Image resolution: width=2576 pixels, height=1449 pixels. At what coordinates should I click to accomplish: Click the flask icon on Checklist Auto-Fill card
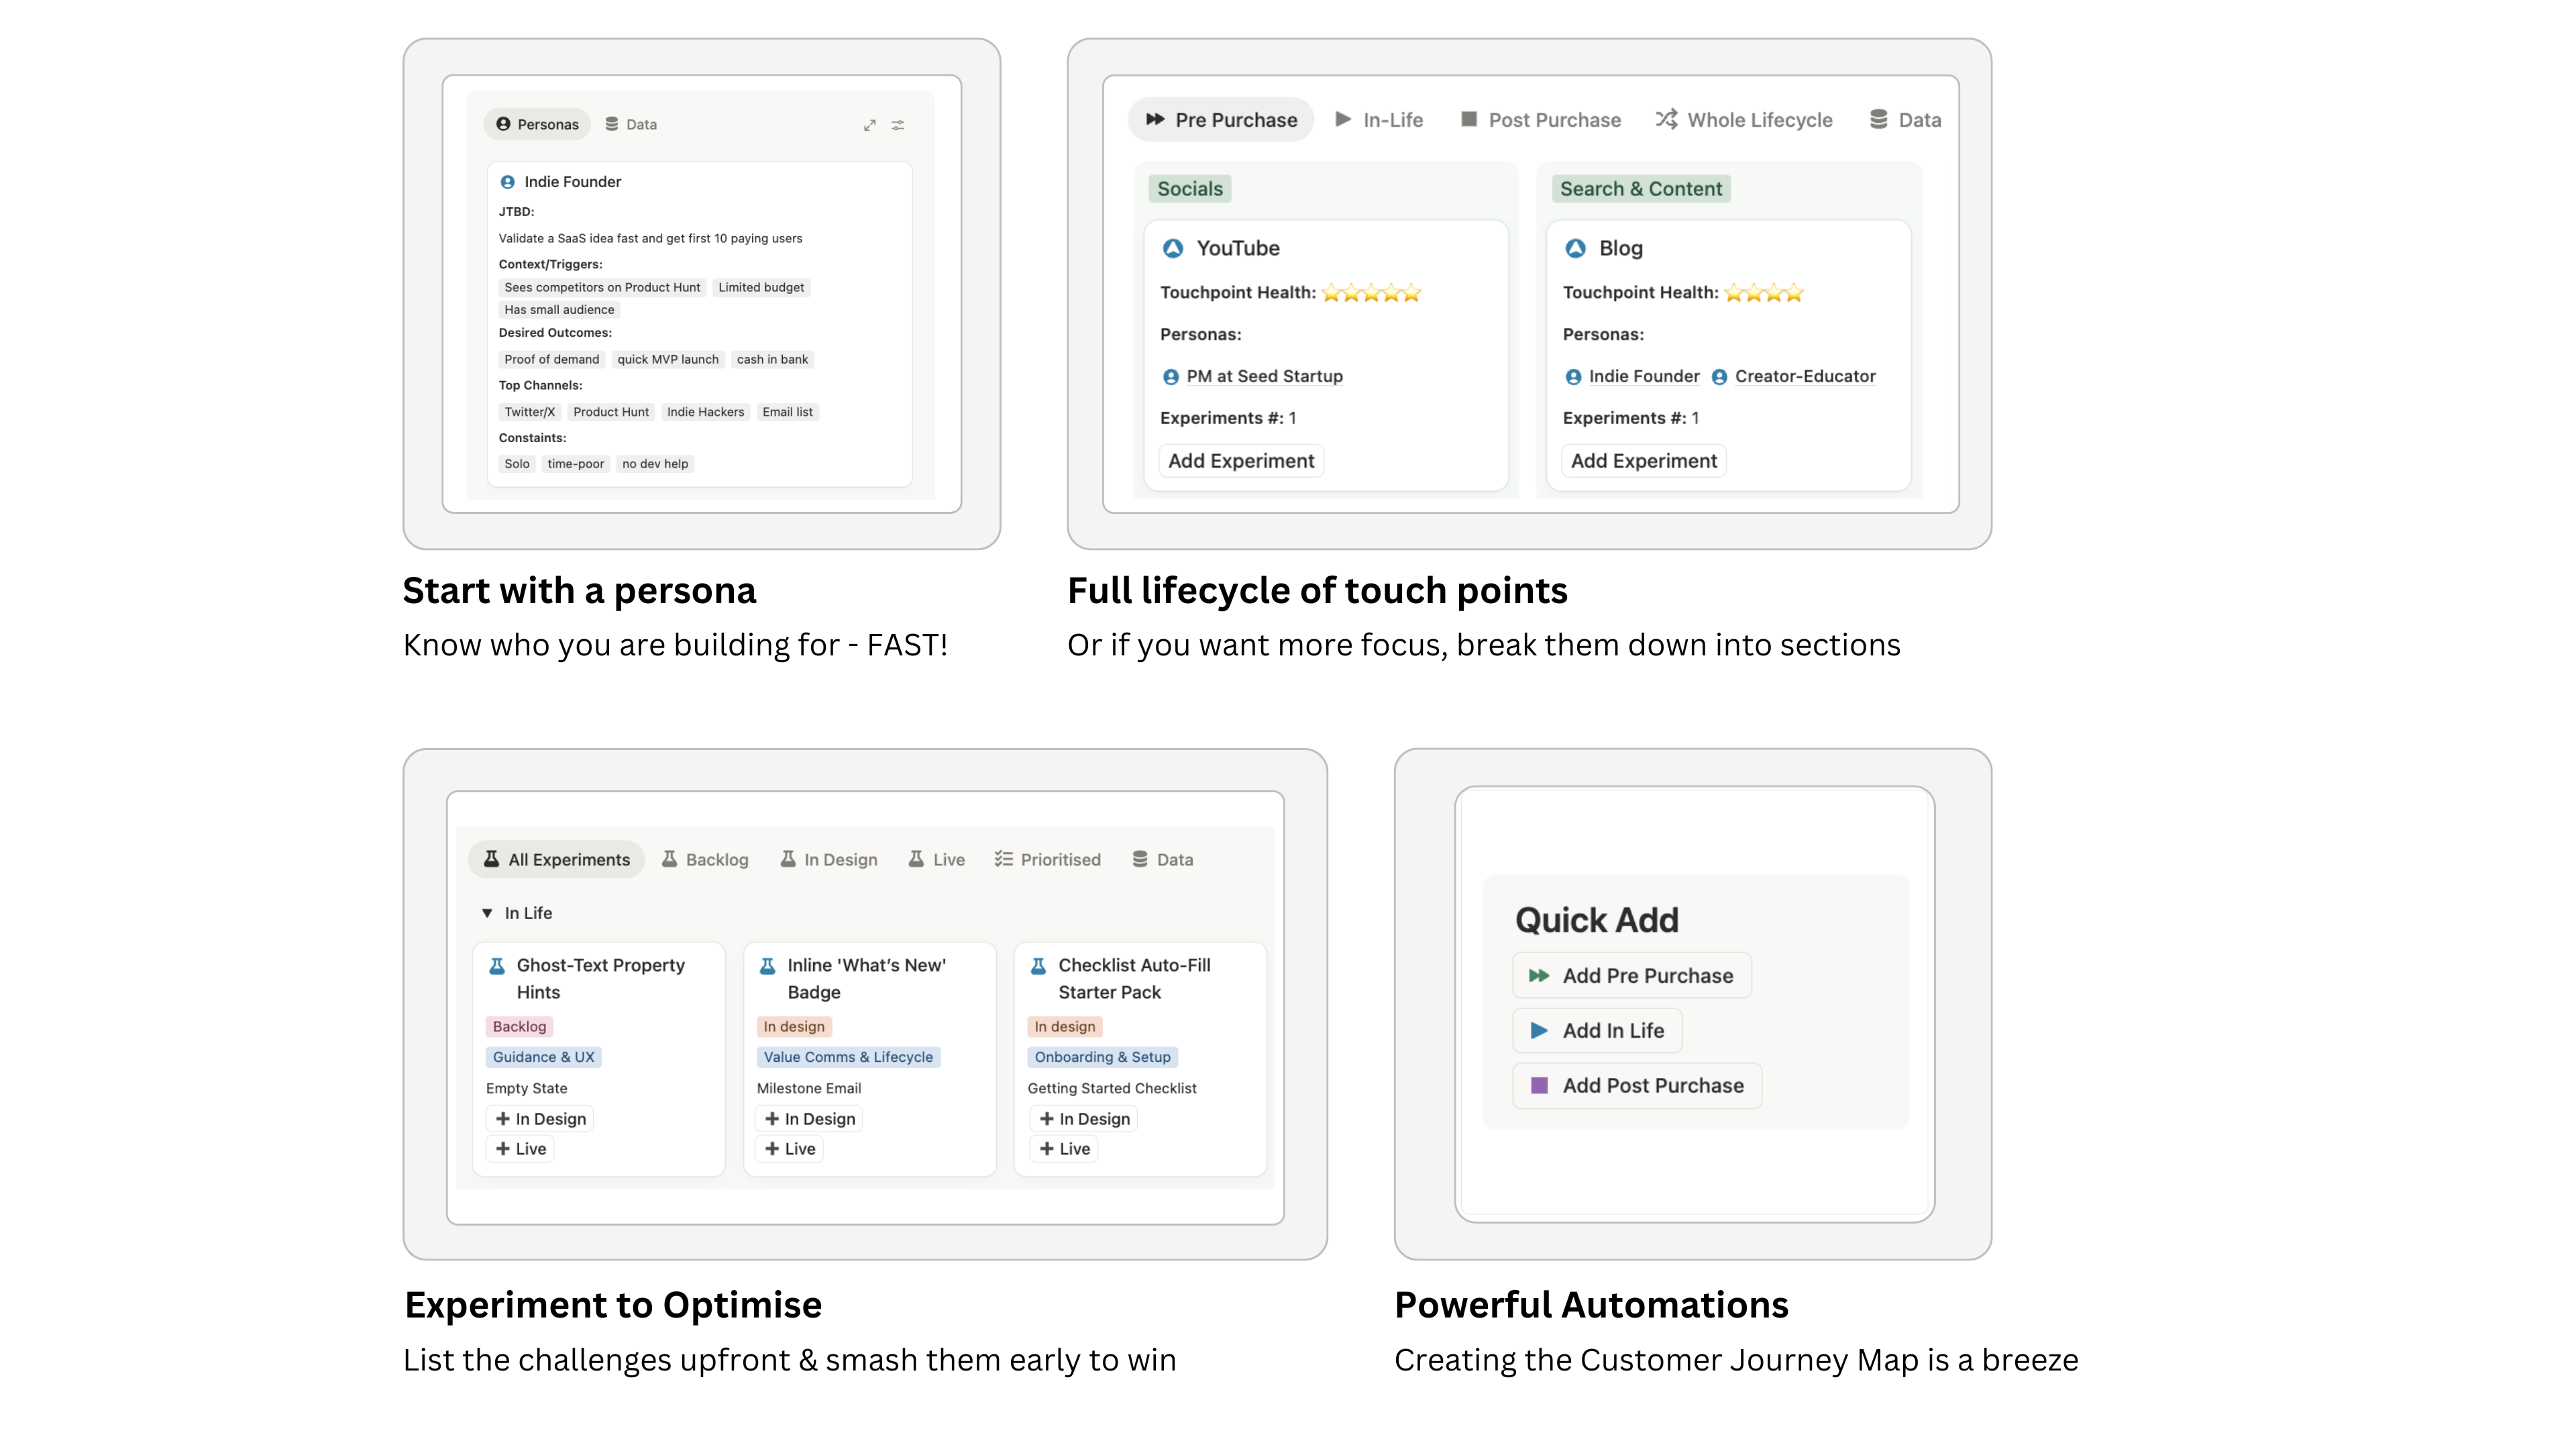coord(1038,966)
